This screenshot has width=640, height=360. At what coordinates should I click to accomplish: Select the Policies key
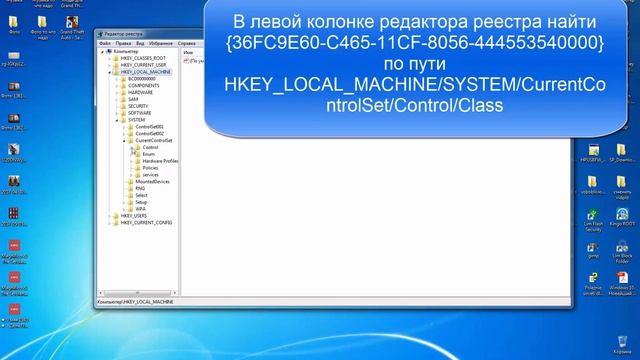tap(150, 168)
